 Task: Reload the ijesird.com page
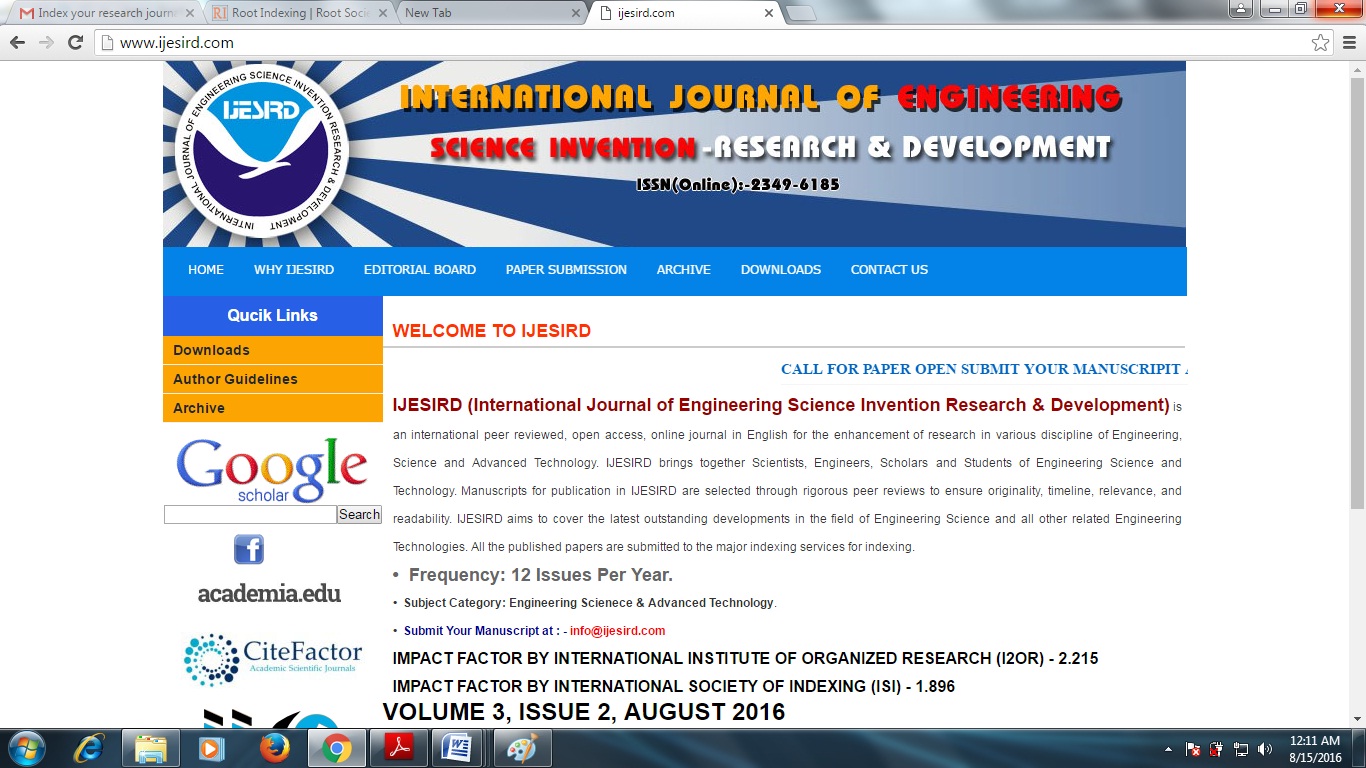point(75,42)
